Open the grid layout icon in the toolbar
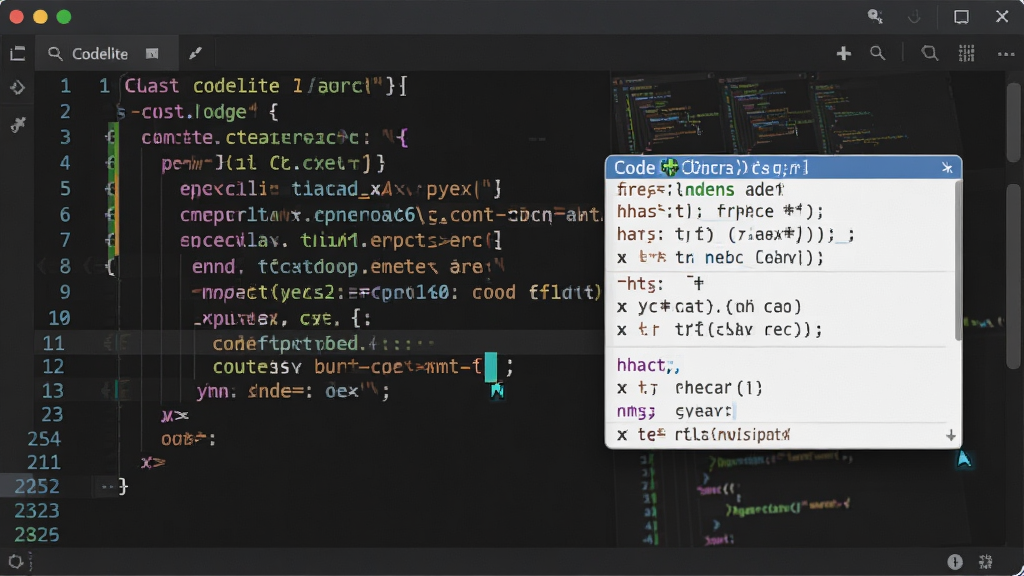Screen dimensions: 1024x576 click(967, 53)
